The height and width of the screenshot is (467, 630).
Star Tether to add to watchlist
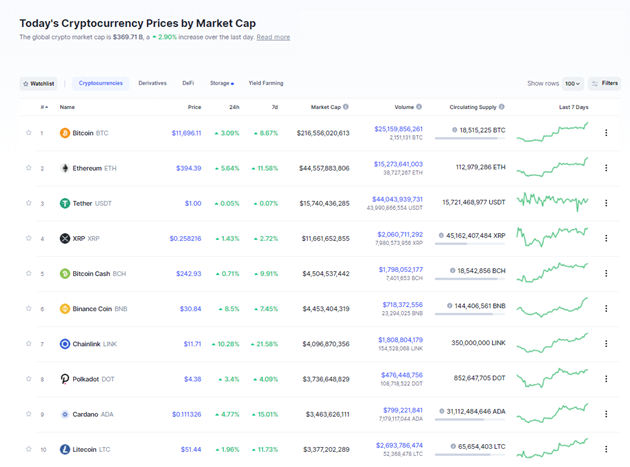(29, 203)
